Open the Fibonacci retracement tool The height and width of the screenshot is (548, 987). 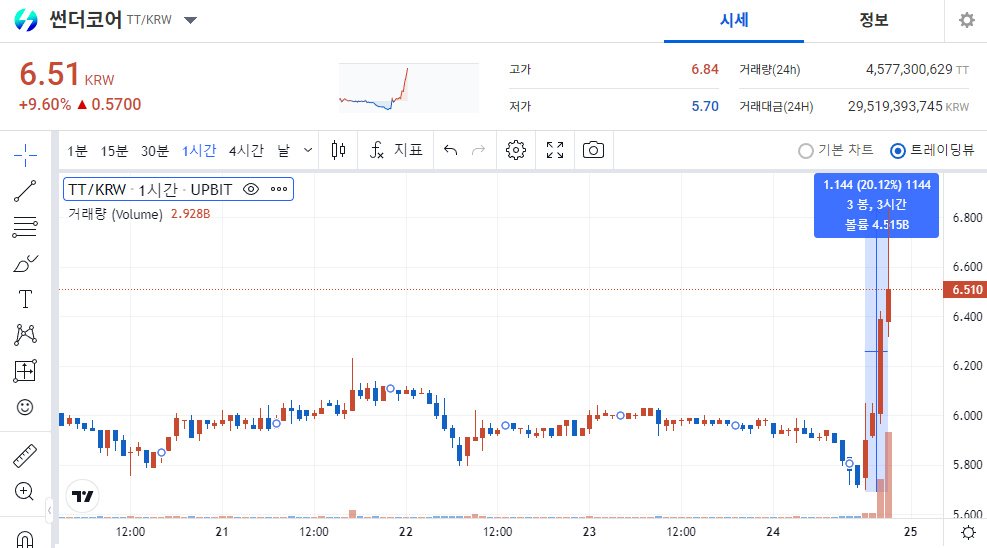point(25,226)
